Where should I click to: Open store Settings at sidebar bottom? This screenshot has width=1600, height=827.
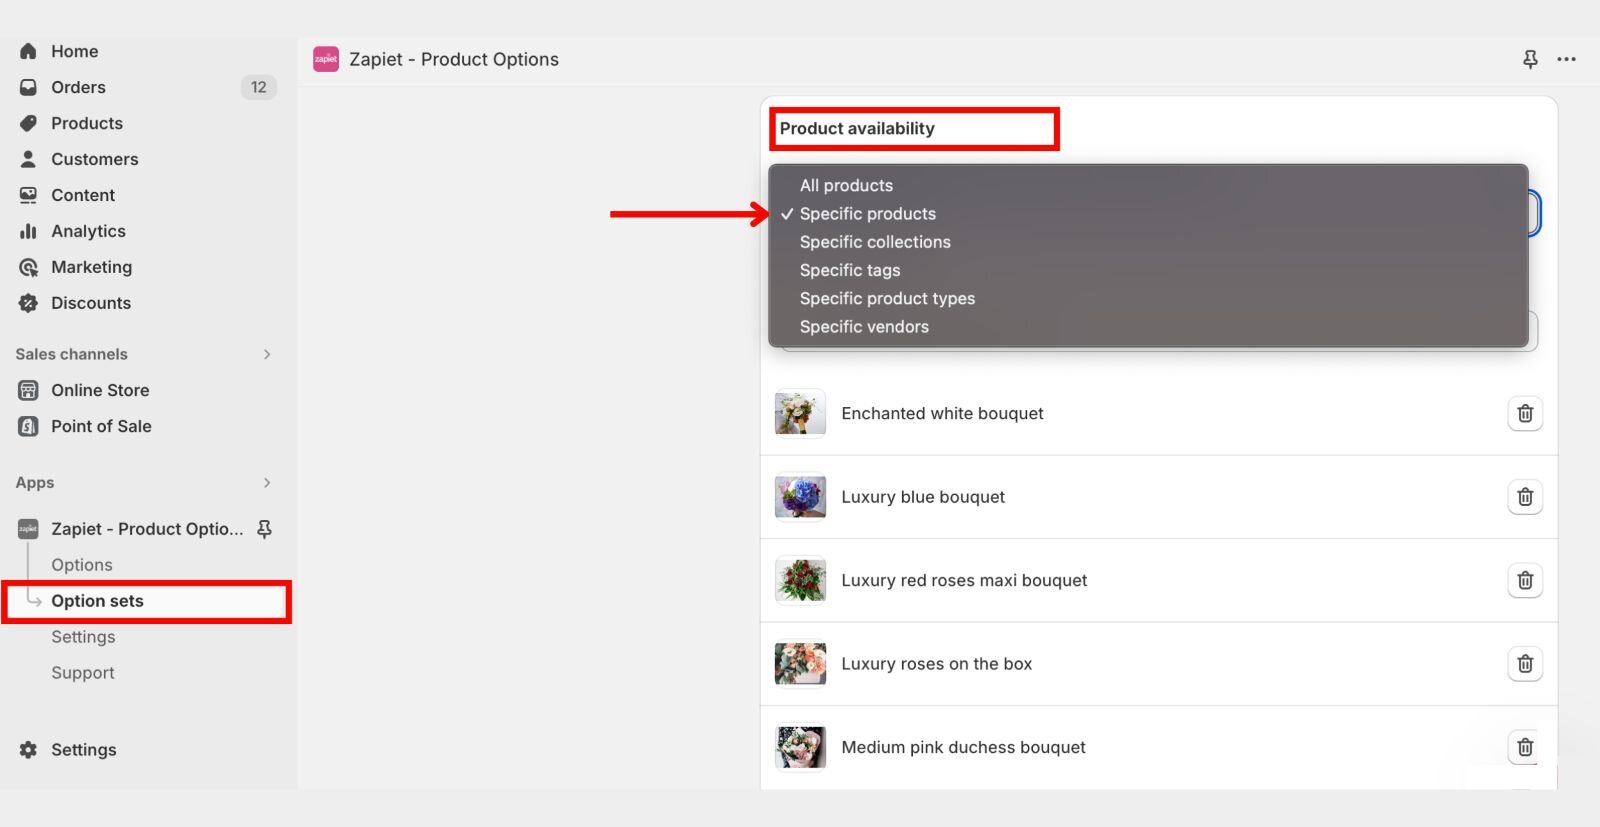click(x=83, y=750)
